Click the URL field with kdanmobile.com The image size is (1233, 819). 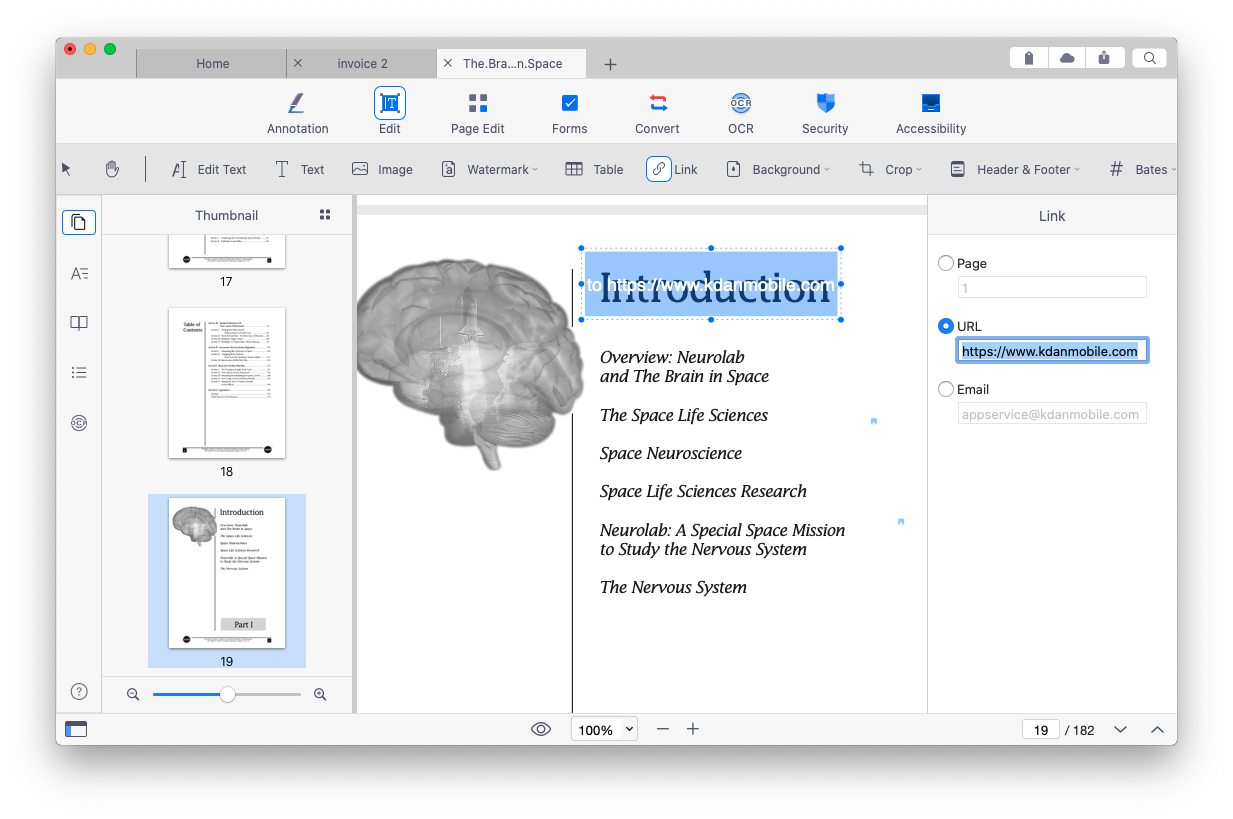(1052, 351)
